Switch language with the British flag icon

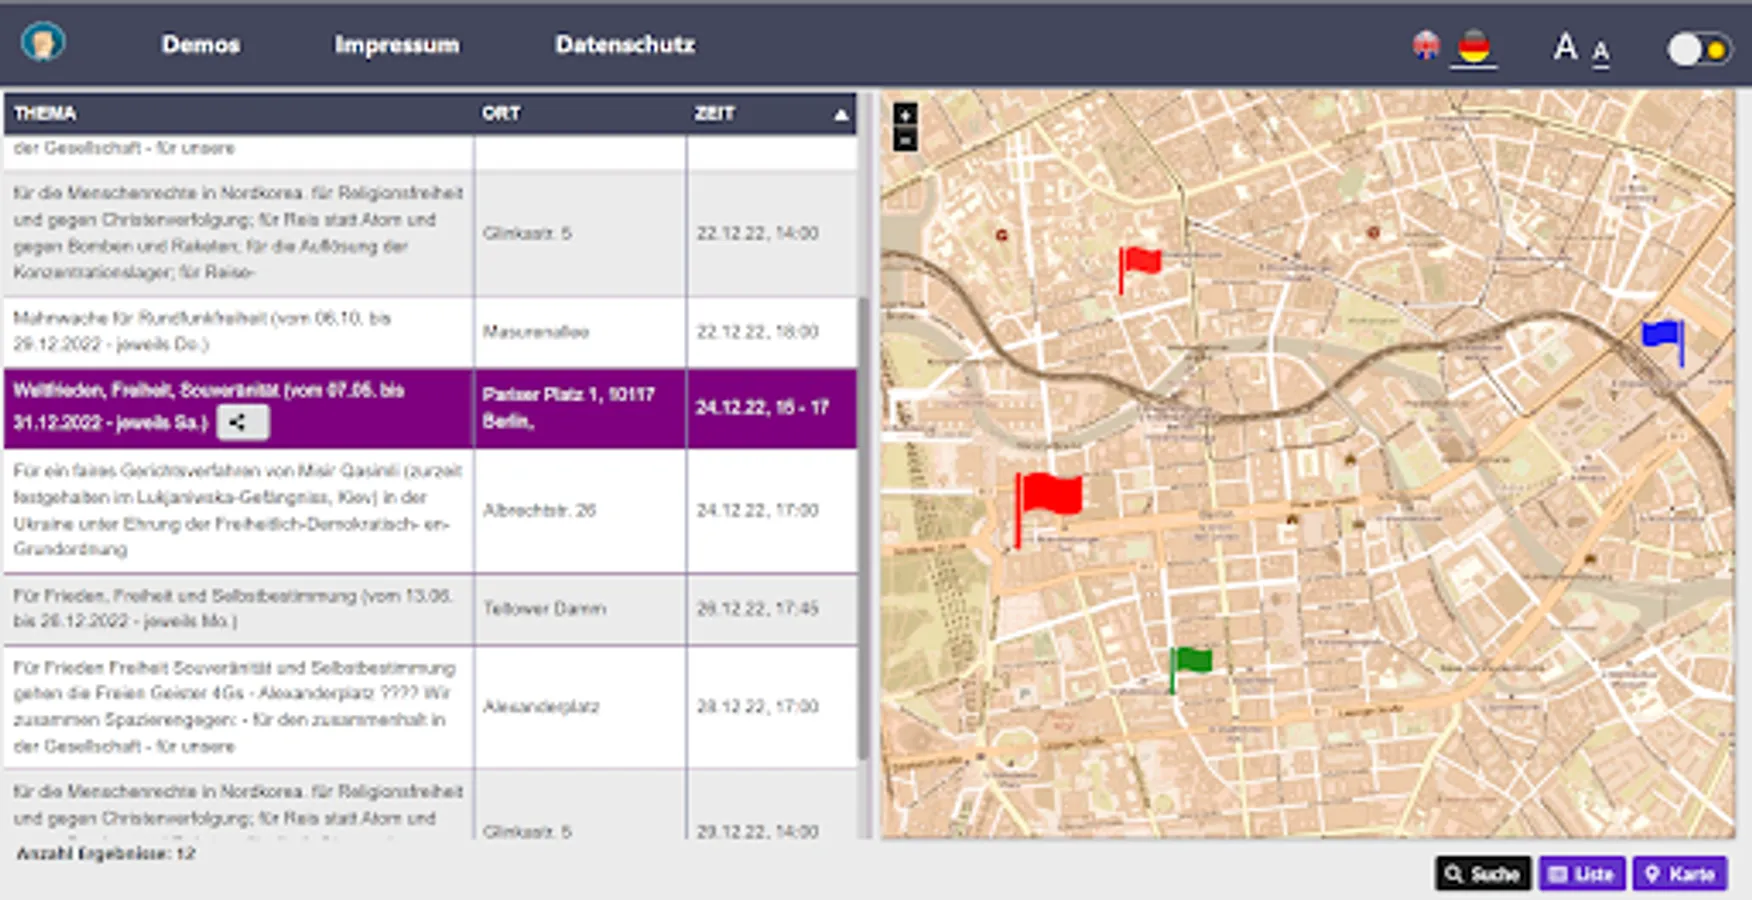click(1426, 45)
